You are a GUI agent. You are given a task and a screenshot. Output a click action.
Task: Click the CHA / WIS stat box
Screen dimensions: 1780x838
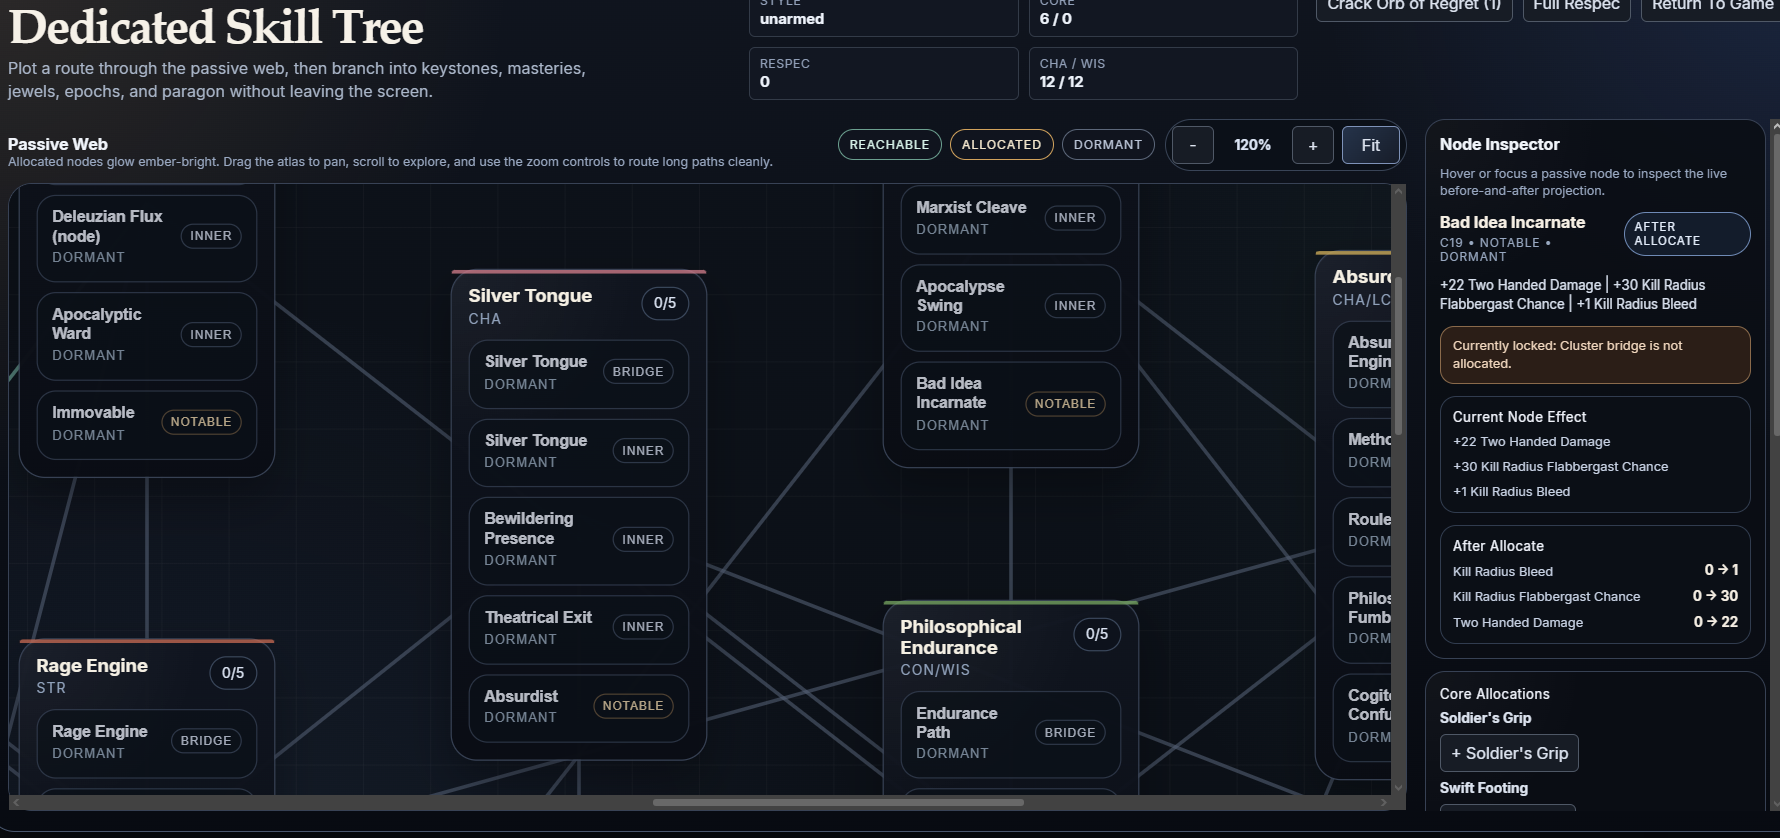(x=1163, y=73)
